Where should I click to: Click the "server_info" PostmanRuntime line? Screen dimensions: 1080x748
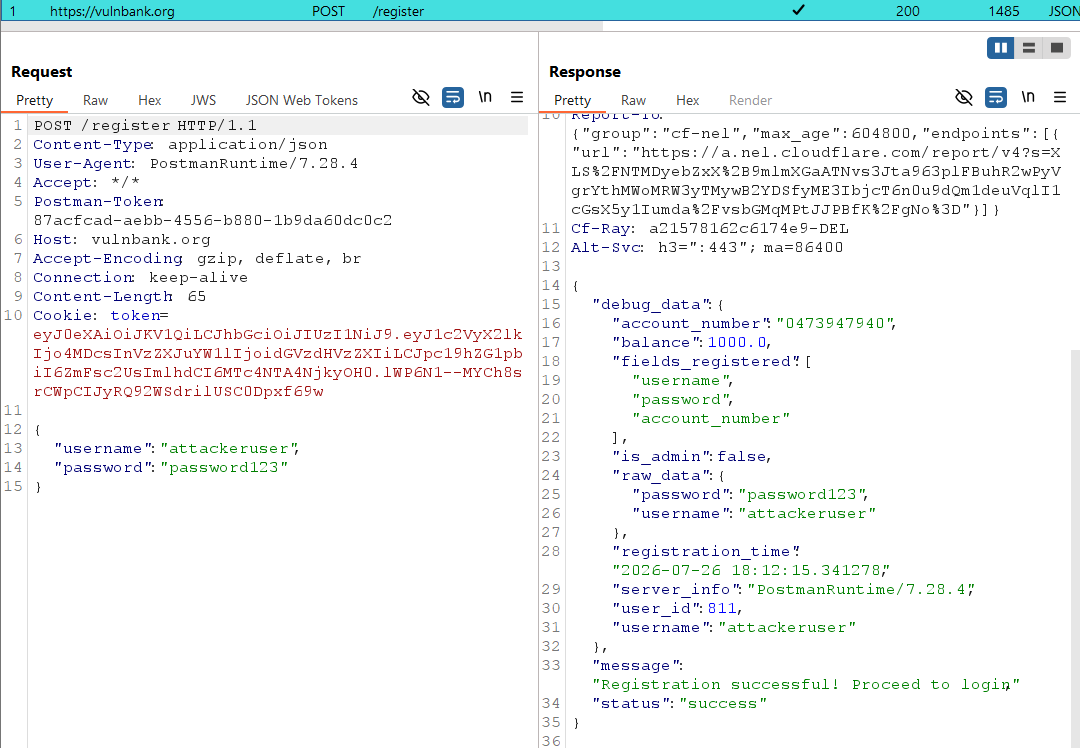point(793,590)
